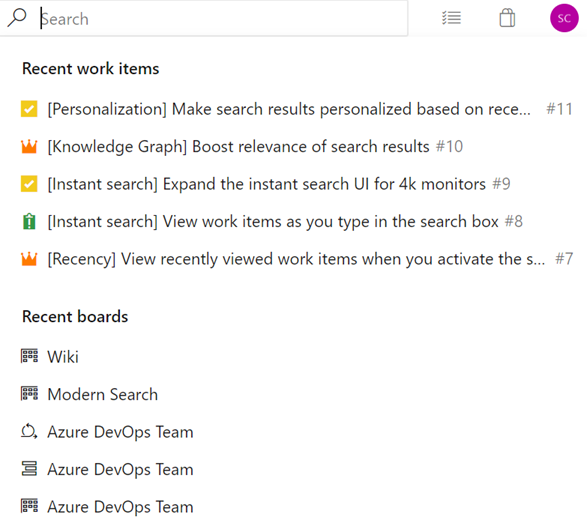Click the #11 work item number
Image resolution: width=587 pixels, height=526 pixels.
pyautogui.click(x=559, y=109)
